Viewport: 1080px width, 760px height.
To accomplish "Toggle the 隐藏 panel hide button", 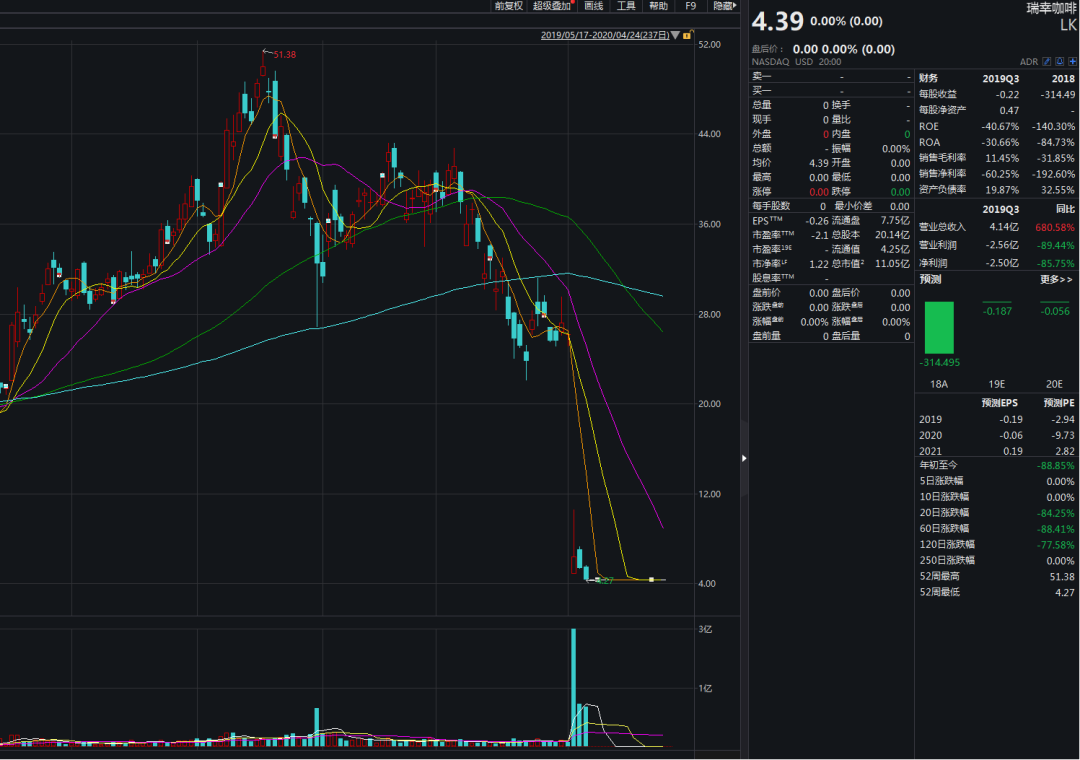I will coord(724,6).
